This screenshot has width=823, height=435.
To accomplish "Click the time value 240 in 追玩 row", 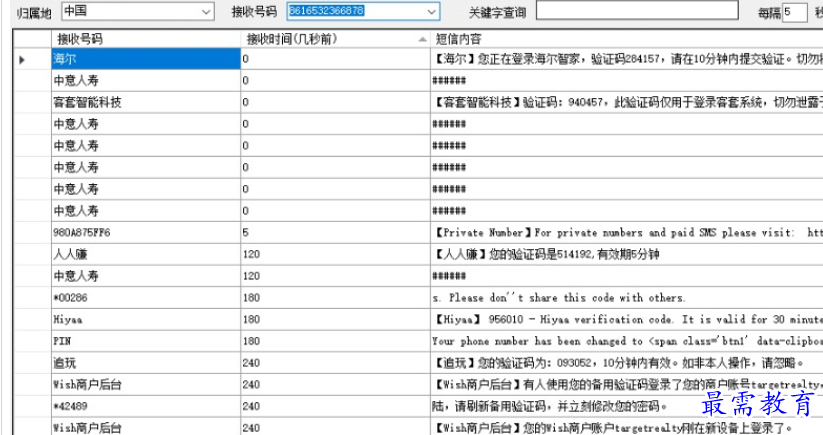I will pos(335,363).
